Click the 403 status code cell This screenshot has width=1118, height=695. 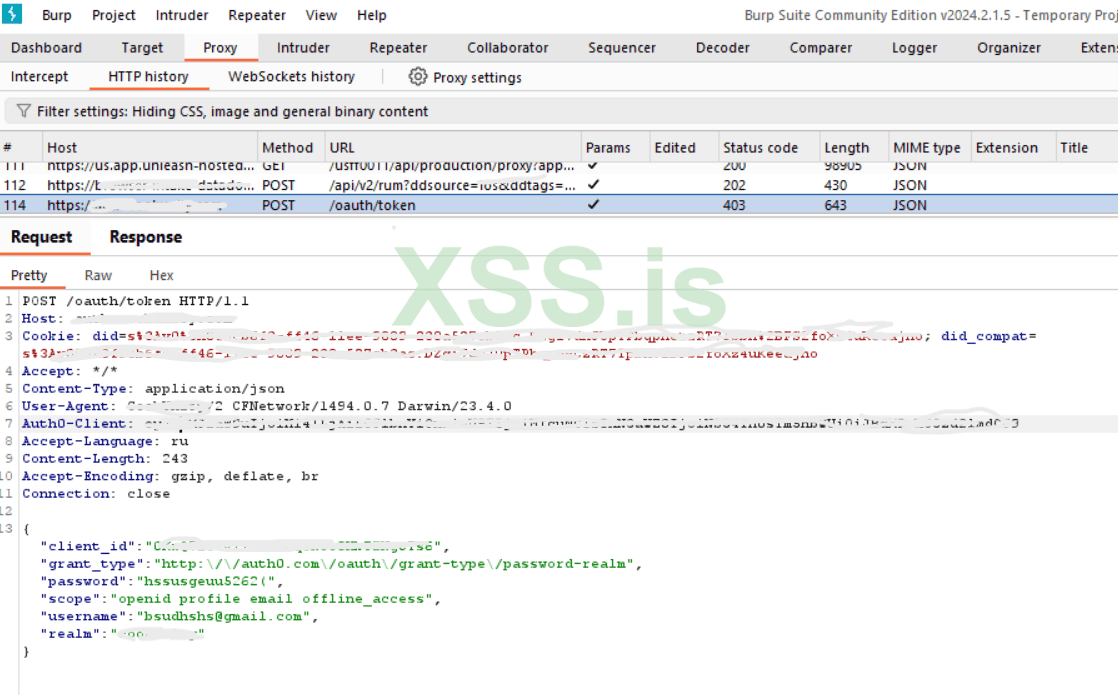click(x=734, y=205)
